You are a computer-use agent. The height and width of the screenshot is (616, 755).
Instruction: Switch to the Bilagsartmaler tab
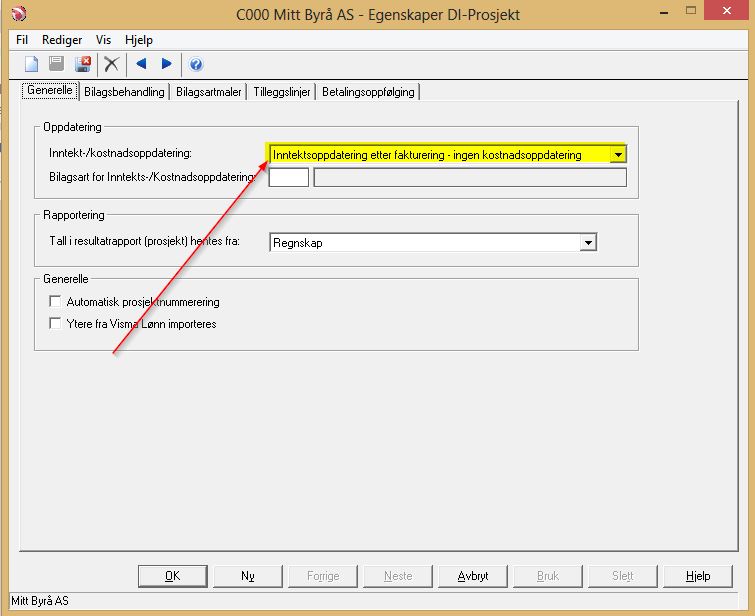click(208, 92)
